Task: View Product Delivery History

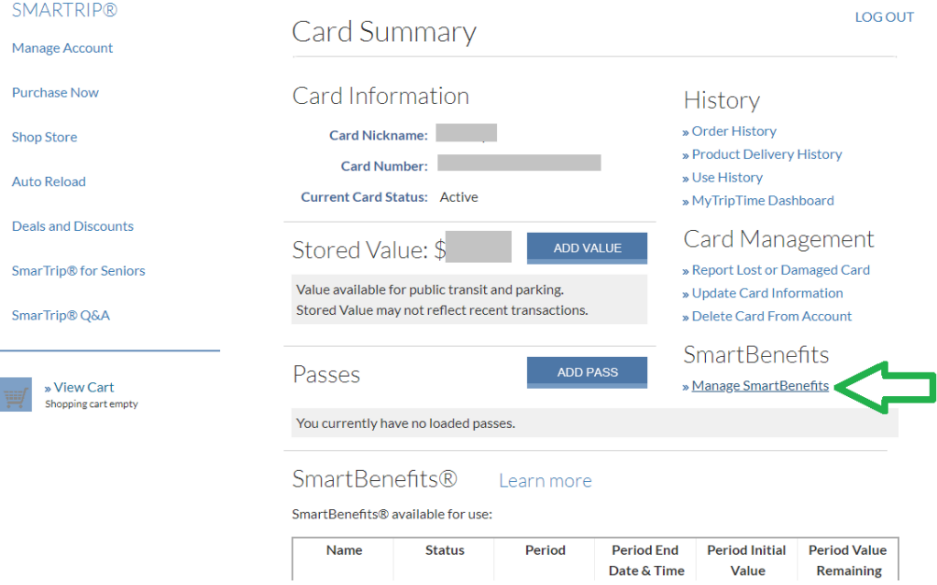Action: [x=766, y=154]
